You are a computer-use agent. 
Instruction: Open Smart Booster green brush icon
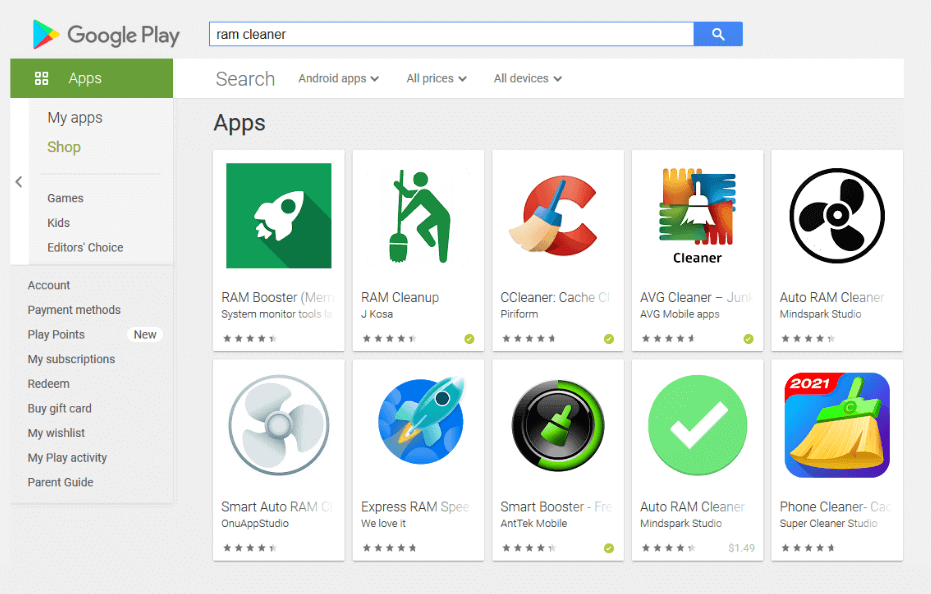(x=558, y=425)
